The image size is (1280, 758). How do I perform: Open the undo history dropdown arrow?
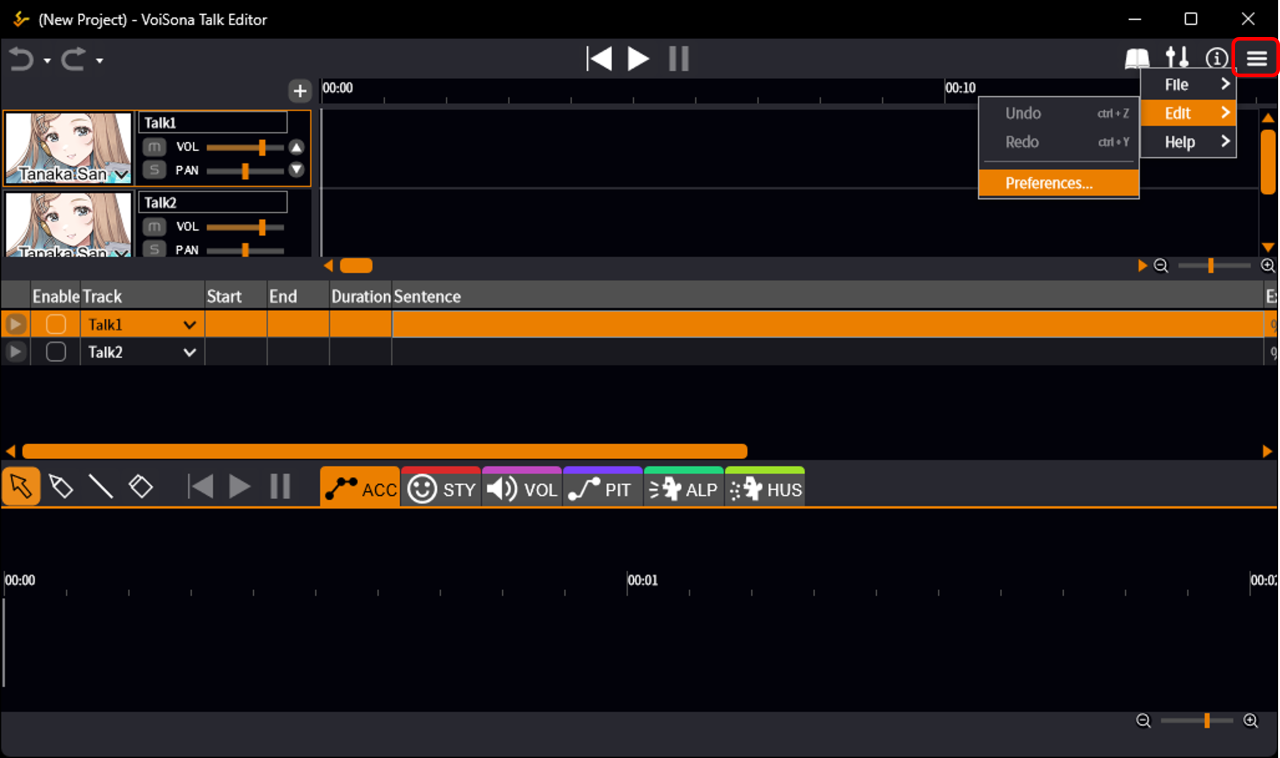click(x=47, y=61)
